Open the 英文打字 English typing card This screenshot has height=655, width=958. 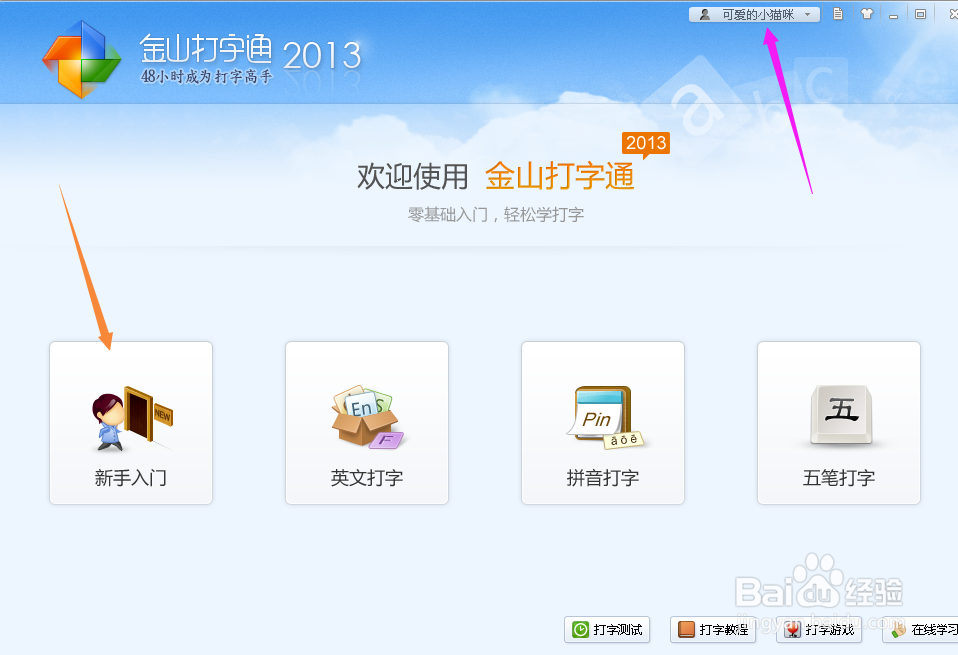[x=367, y=423]
